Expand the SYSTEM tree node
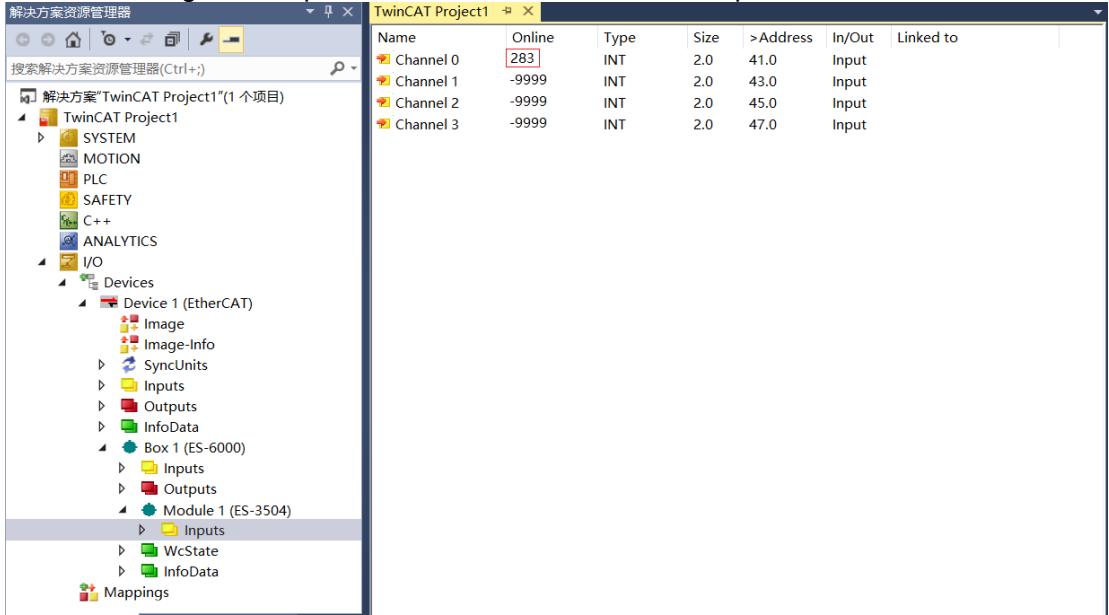This screenshot has width=1109, height=615. [x=41, y=138]
